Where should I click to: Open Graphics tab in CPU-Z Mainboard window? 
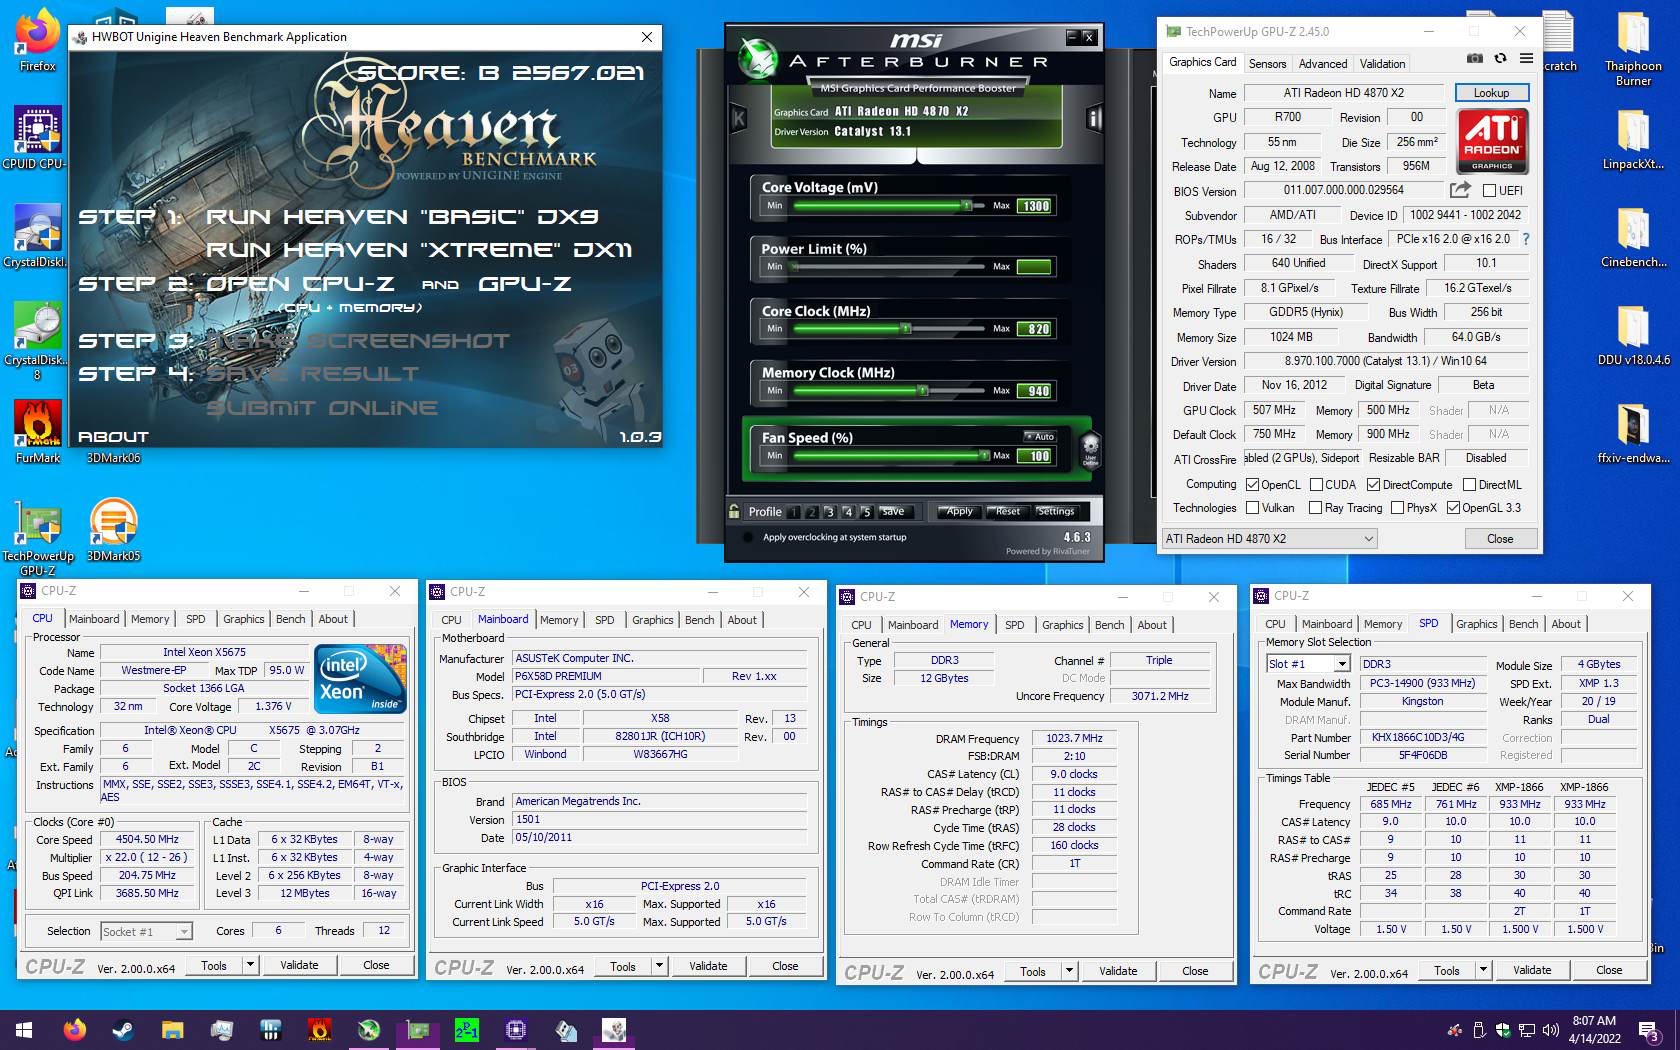click(652, 620)
